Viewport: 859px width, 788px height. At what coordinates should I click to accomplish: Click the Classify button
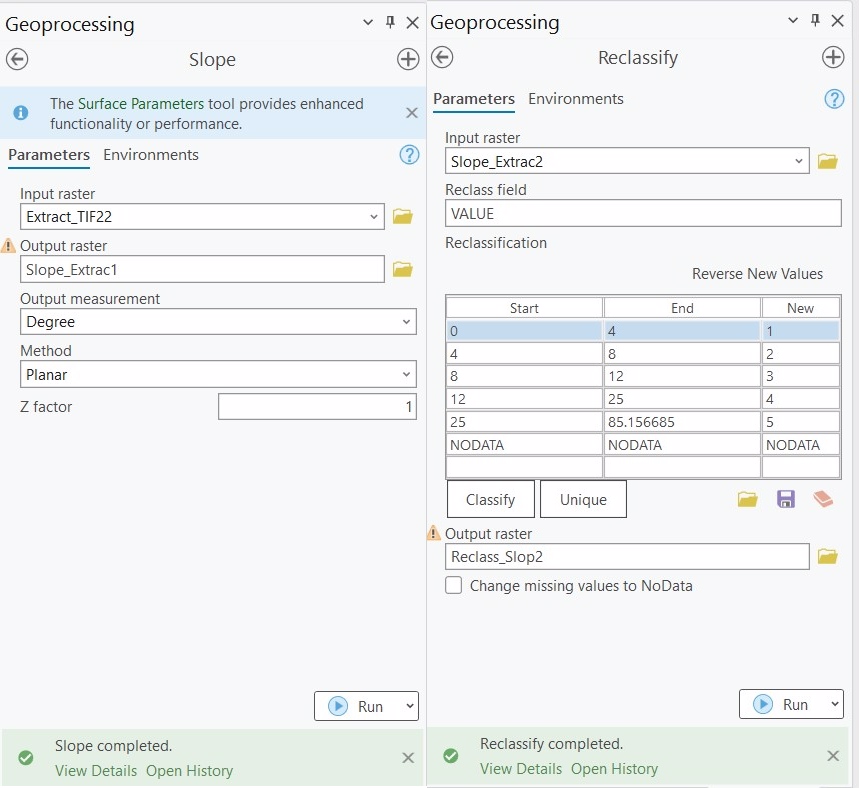[x=490, y=499]
